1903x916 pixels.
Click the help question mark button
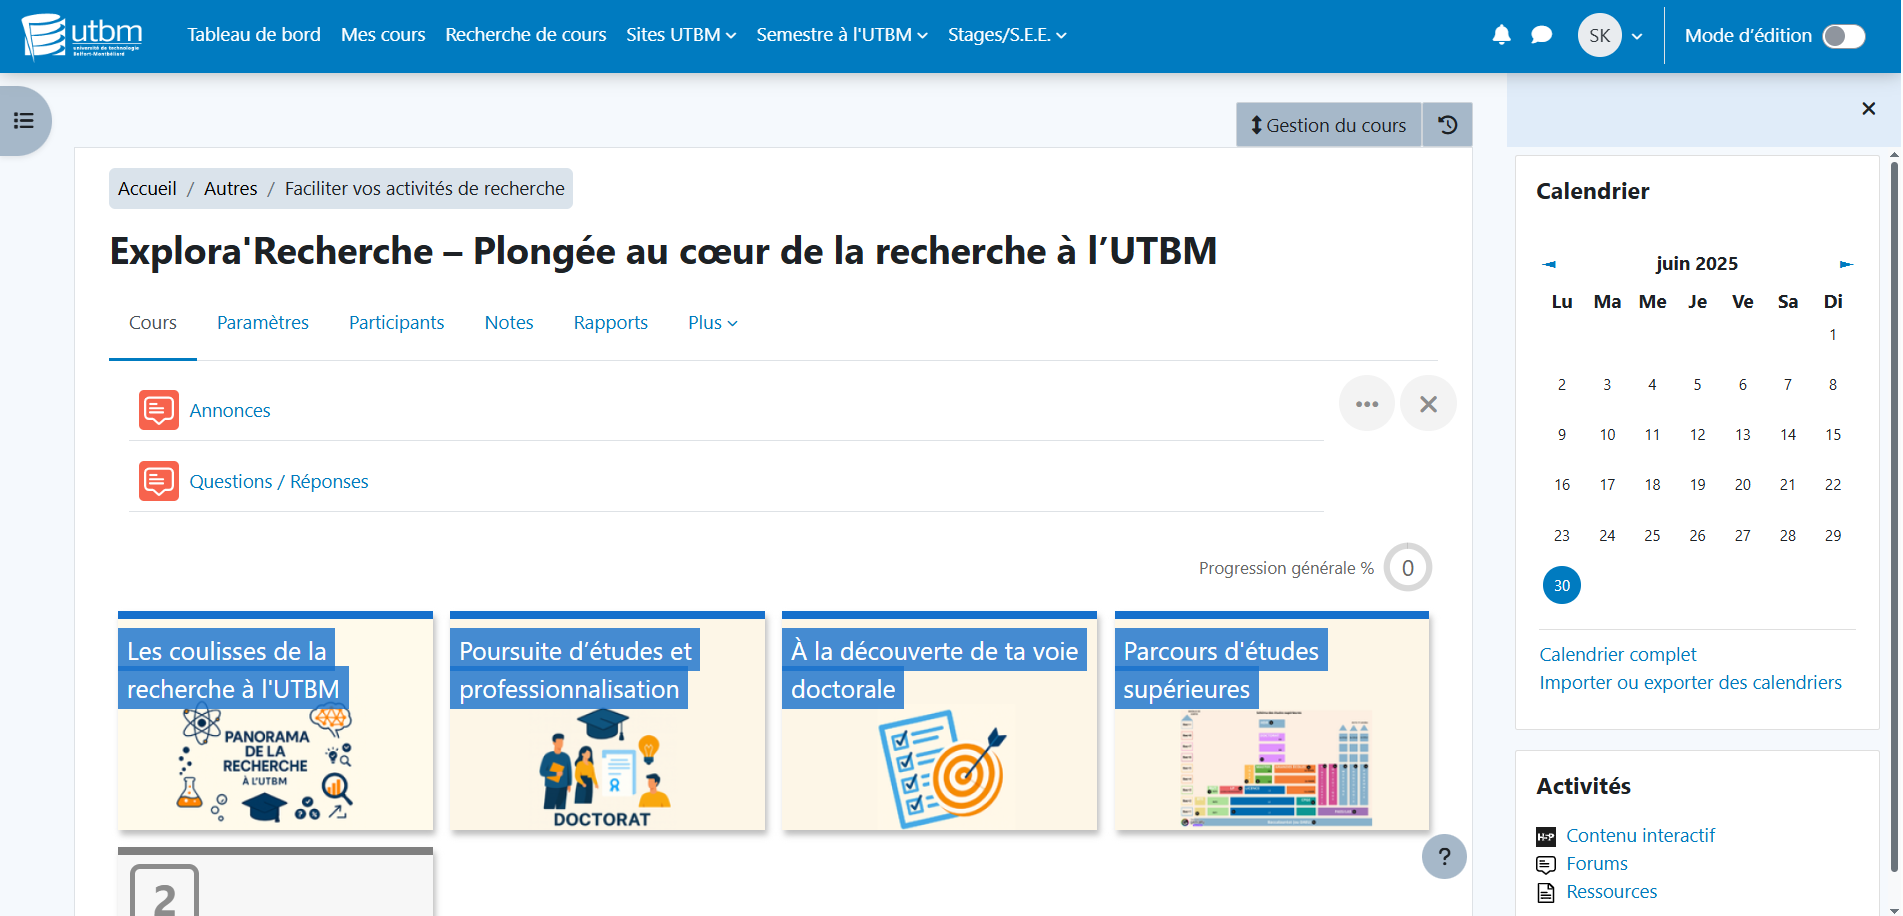tap(1443, 856)
